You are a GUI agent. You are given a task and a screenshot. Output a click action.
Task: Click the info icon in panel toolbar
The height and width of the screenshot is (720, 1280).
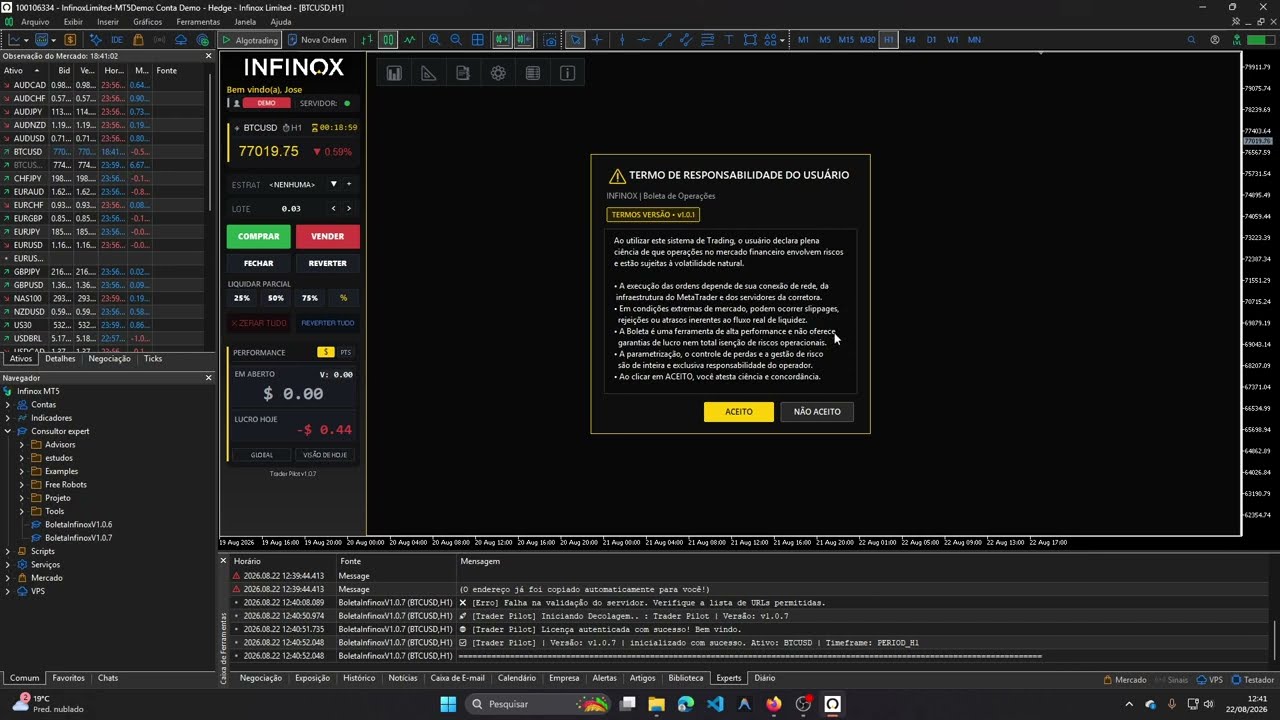567,73
